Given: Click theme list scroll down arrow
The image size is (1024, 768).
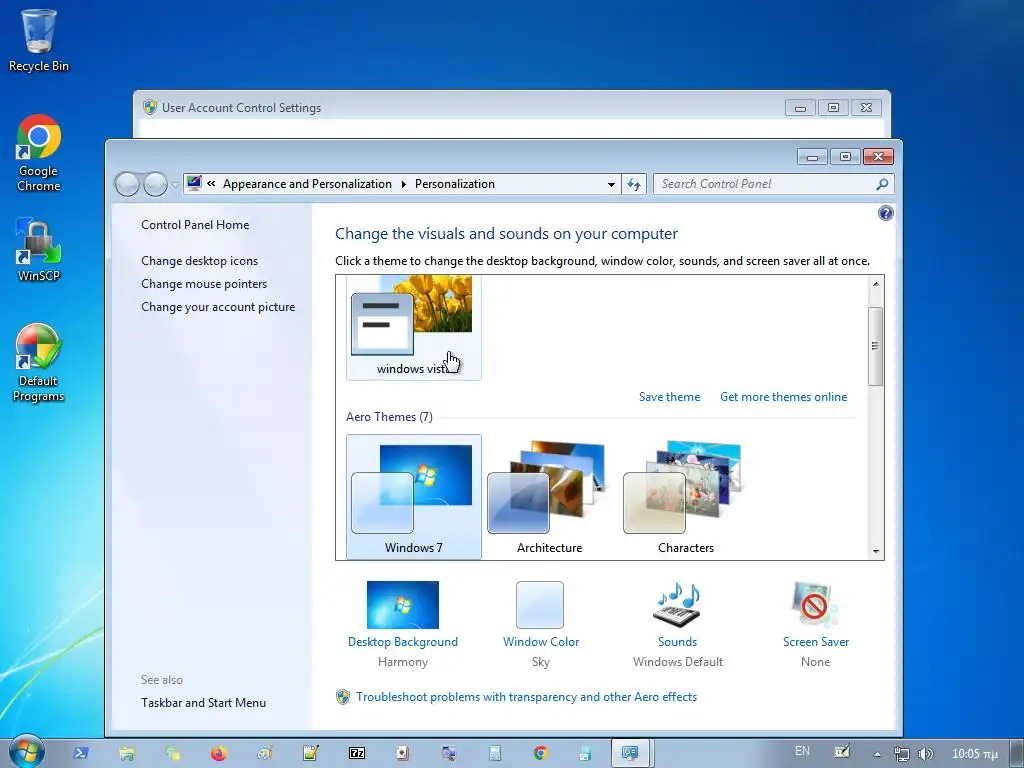Looking at the screenshot, I should [876, 552].
